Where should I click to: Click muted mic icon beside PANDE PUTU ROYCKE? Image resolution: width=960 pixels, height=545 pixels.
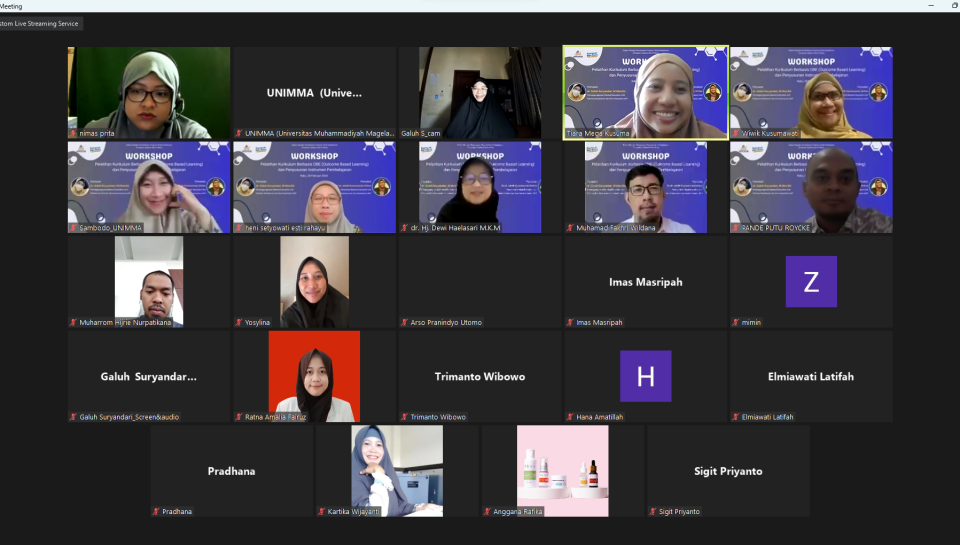pyautogui.click(x=735, y=228)
